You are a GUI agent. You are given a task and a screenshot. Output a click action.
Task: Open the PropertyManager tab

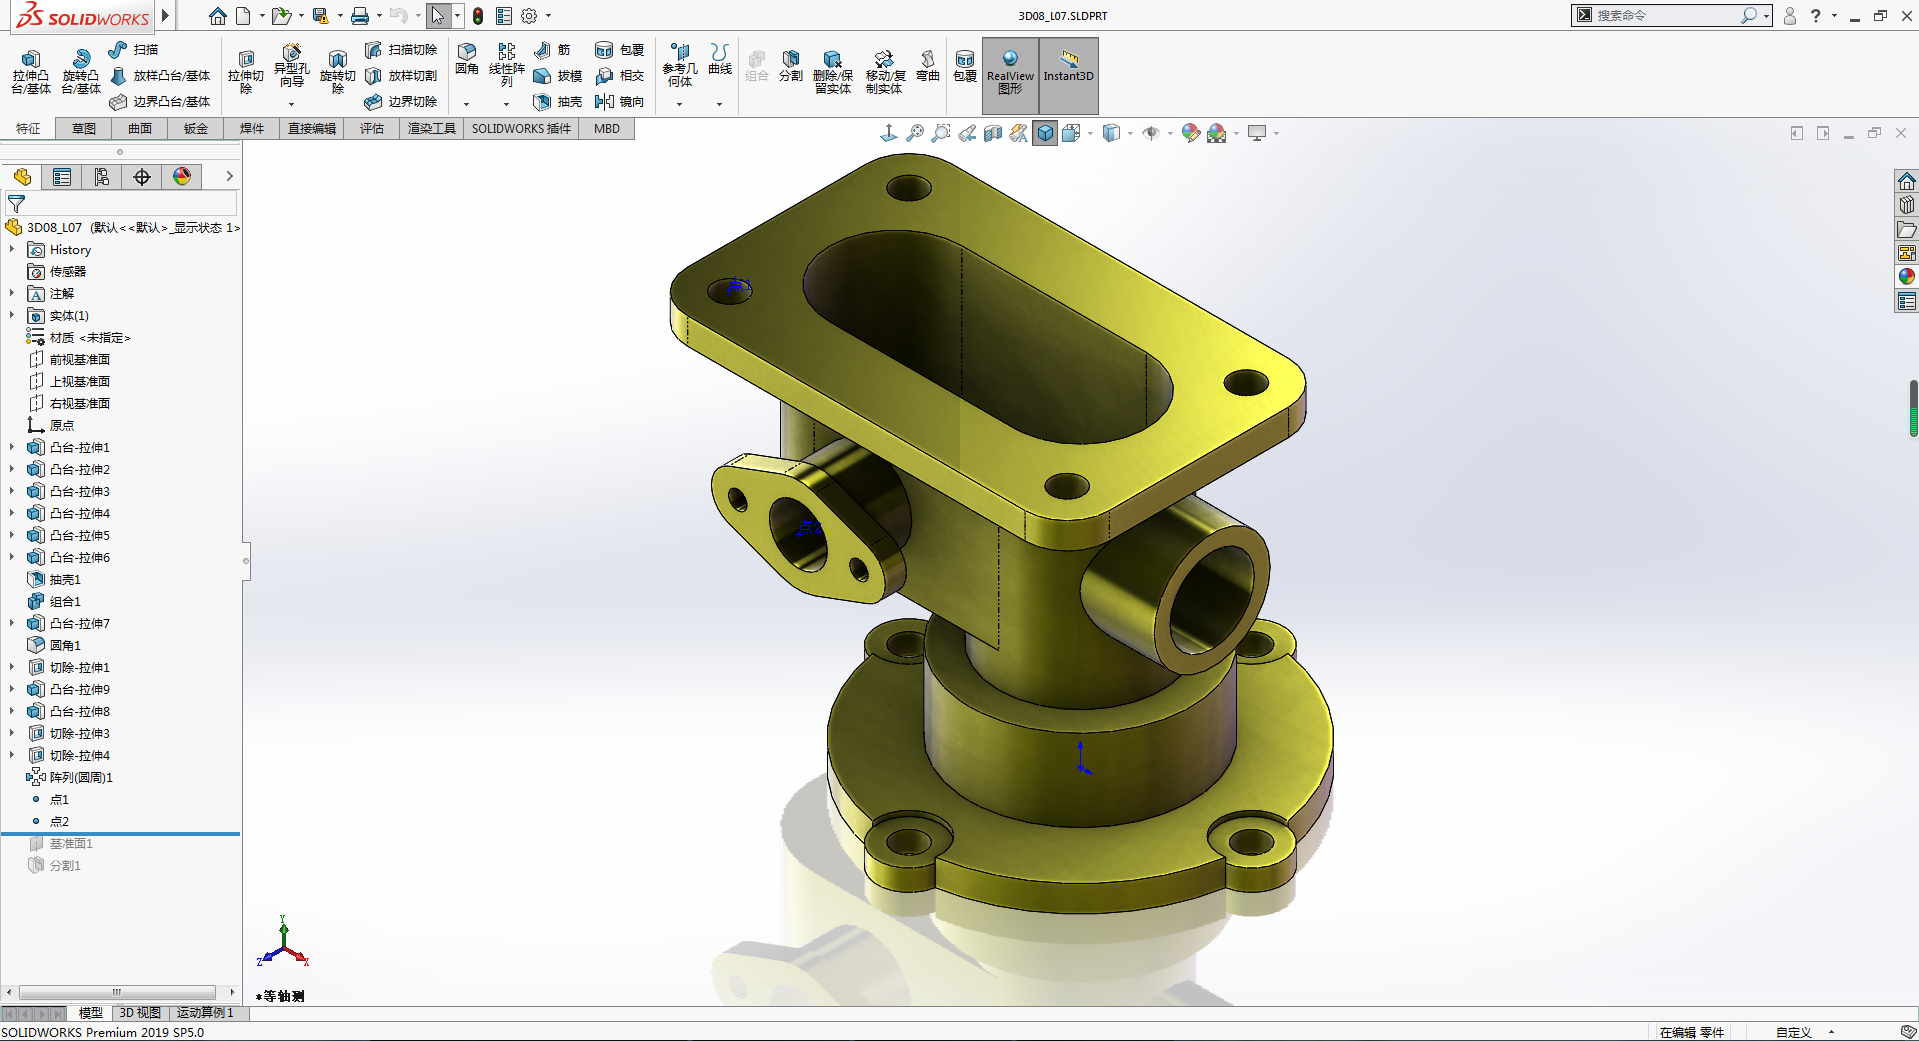tap(62, 177)
